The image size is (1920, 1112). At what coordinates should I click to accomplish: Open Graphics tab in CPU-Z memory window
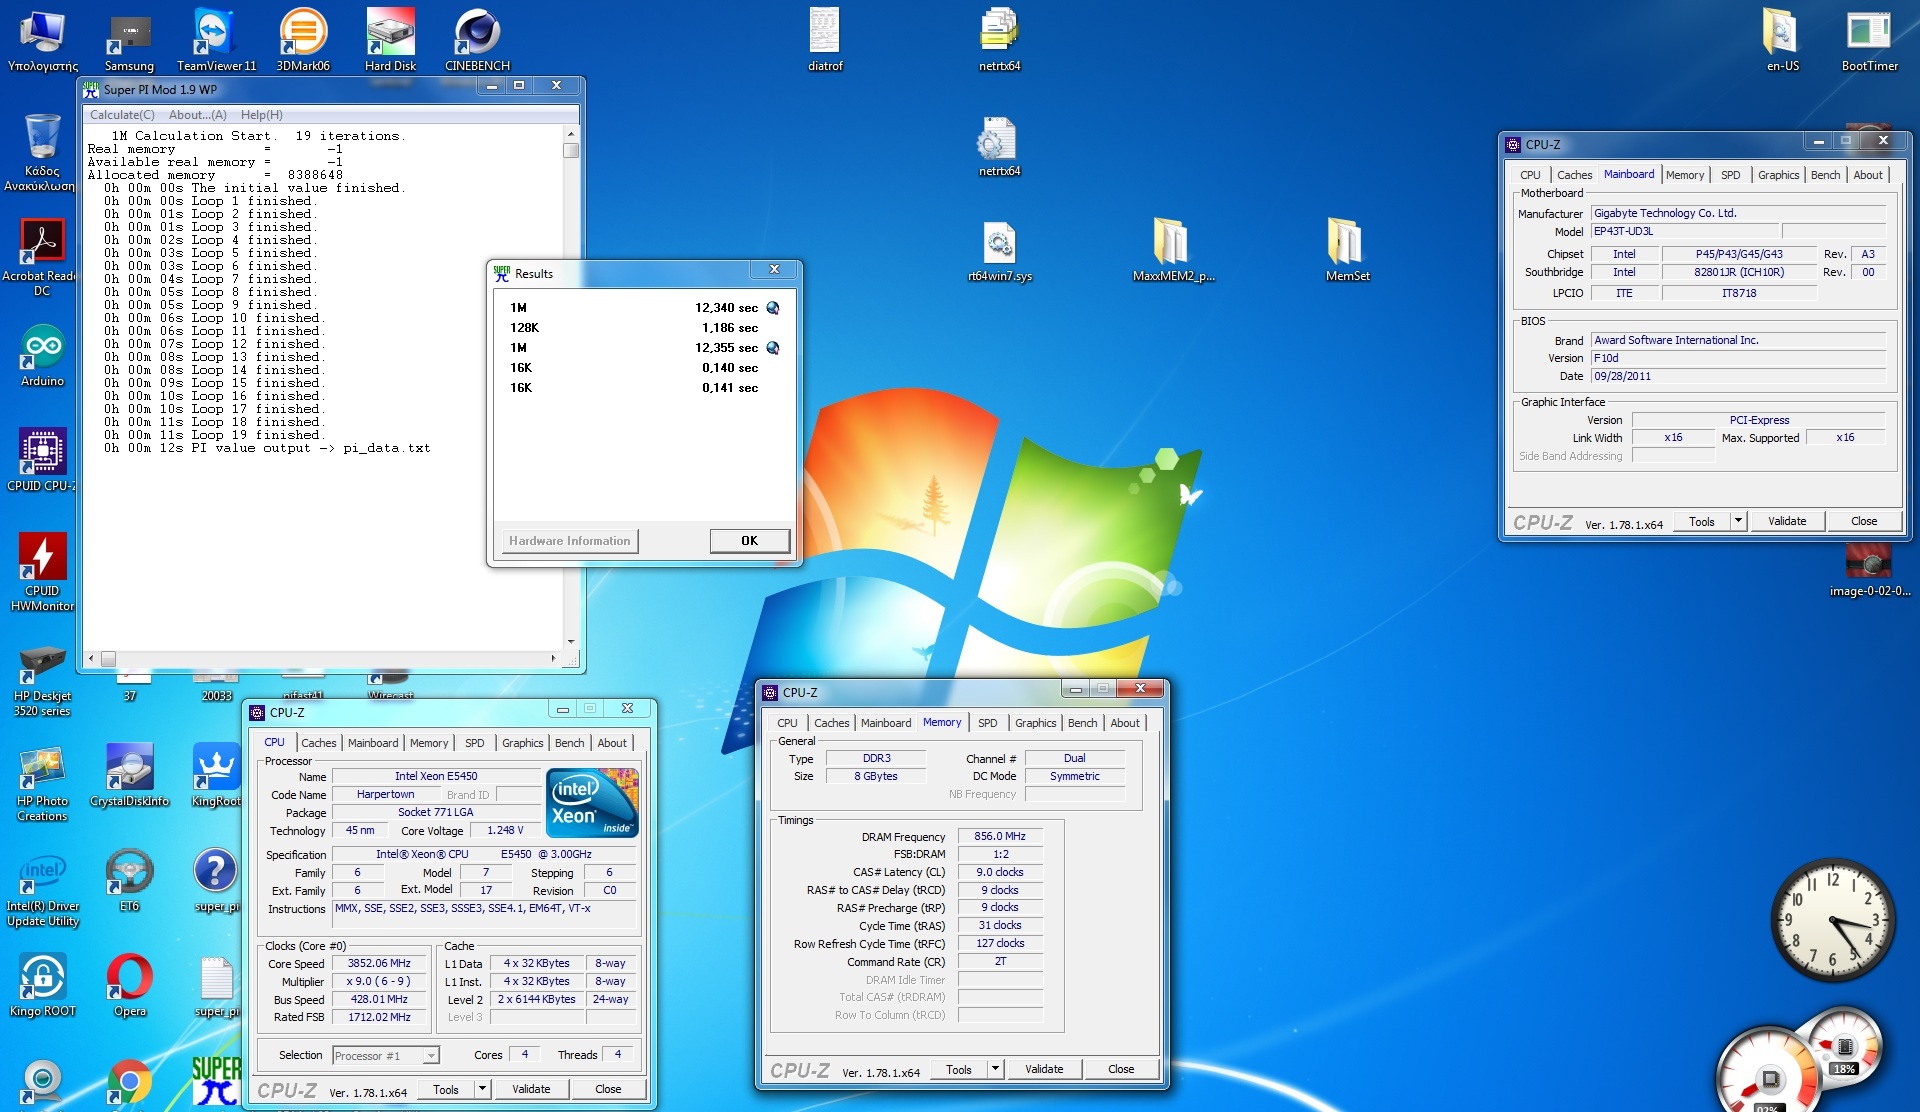1035,723
